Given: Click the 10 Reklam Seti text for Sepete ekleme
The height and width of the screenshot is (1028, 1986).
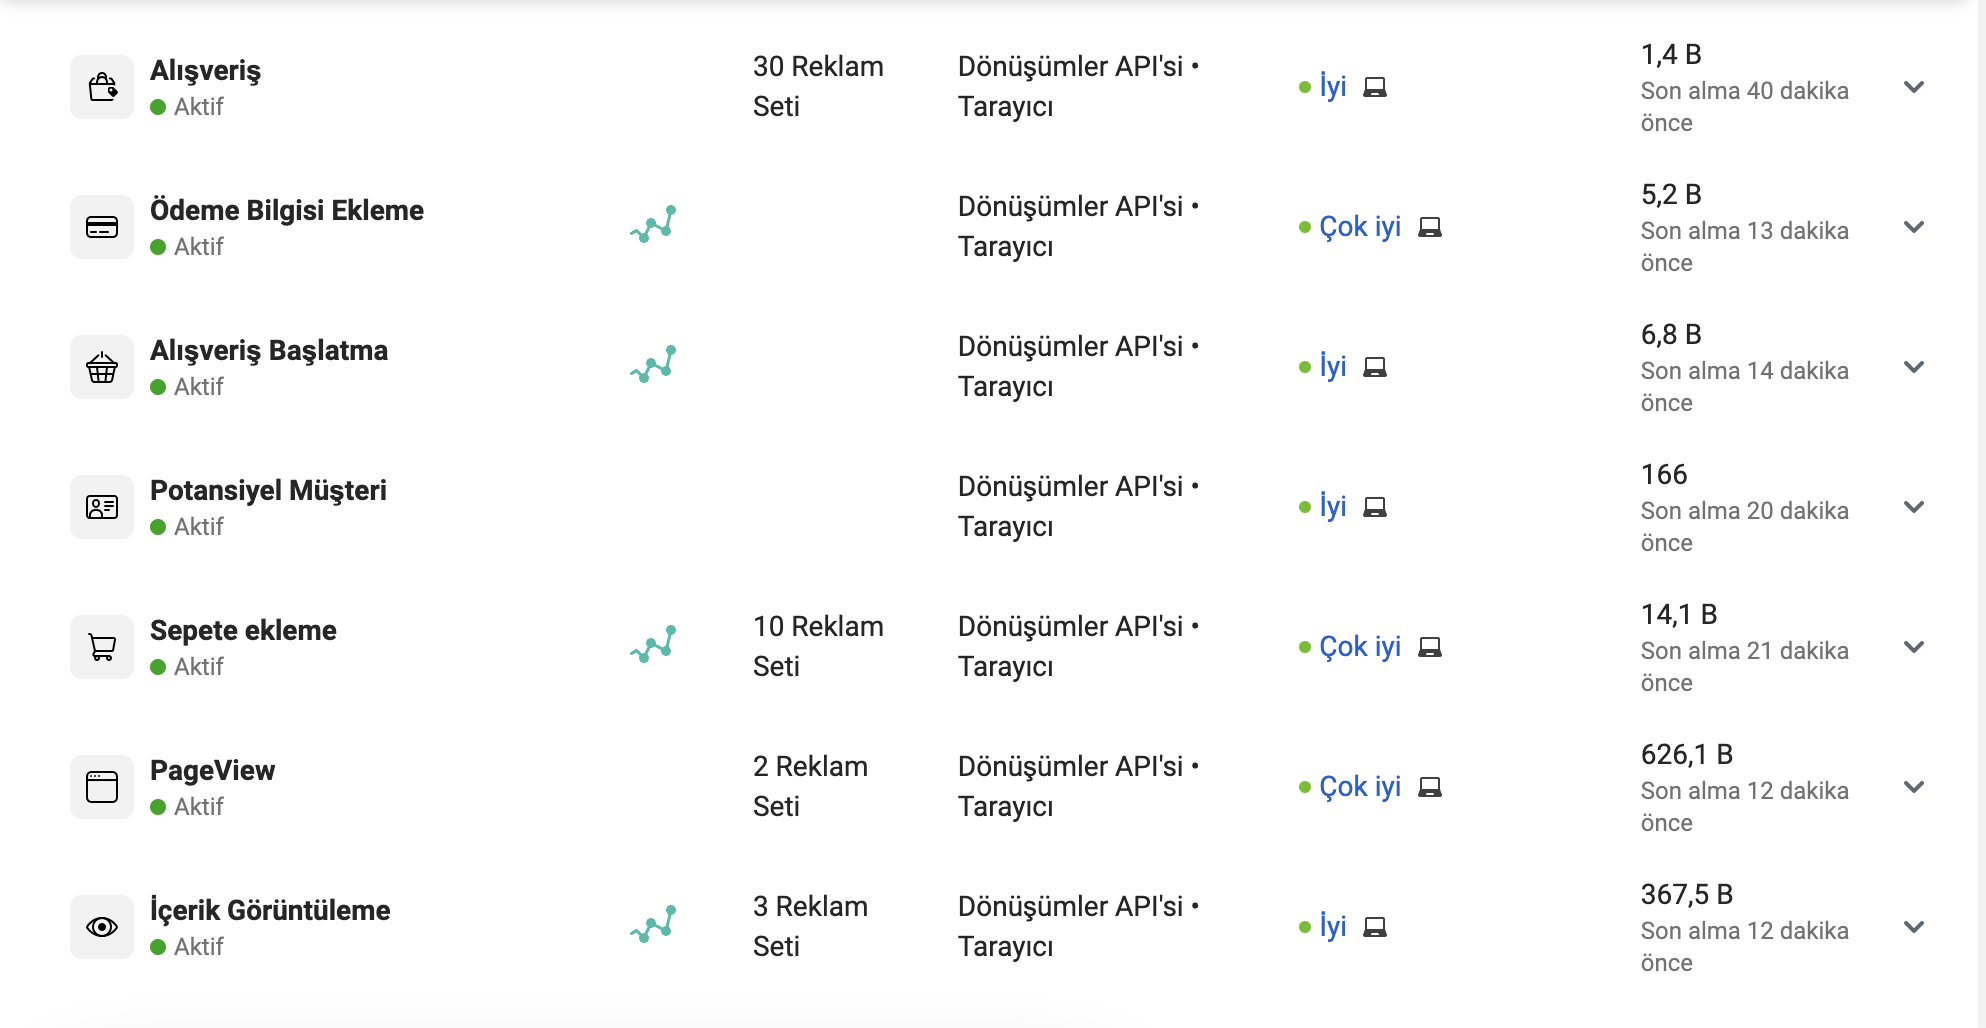Looking at the screenshot, I should (817, 646).
